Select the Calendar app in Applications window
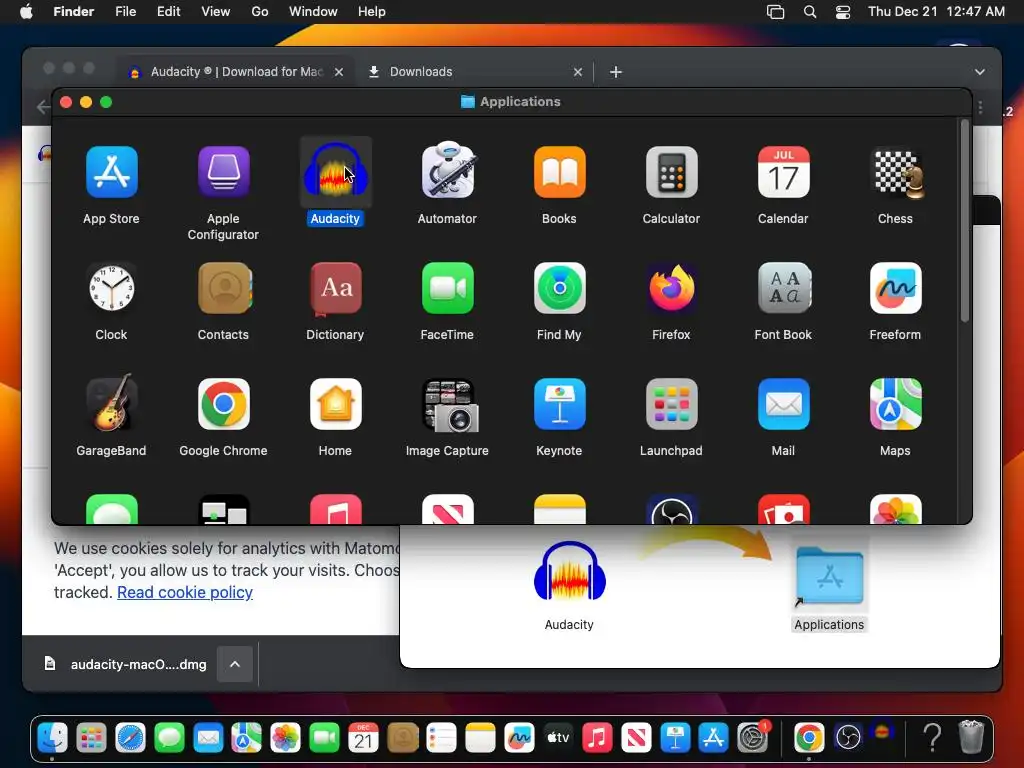This screenshot has height=768, width=1024. pos(784,172)
